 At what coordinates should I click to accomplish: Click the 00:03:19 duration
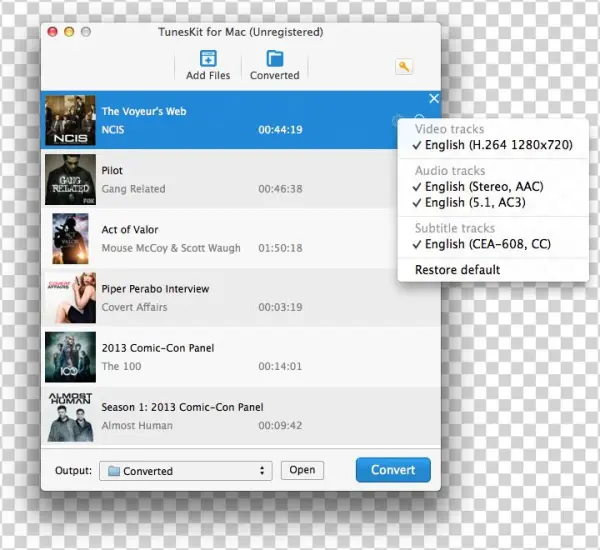click(280, 307)
